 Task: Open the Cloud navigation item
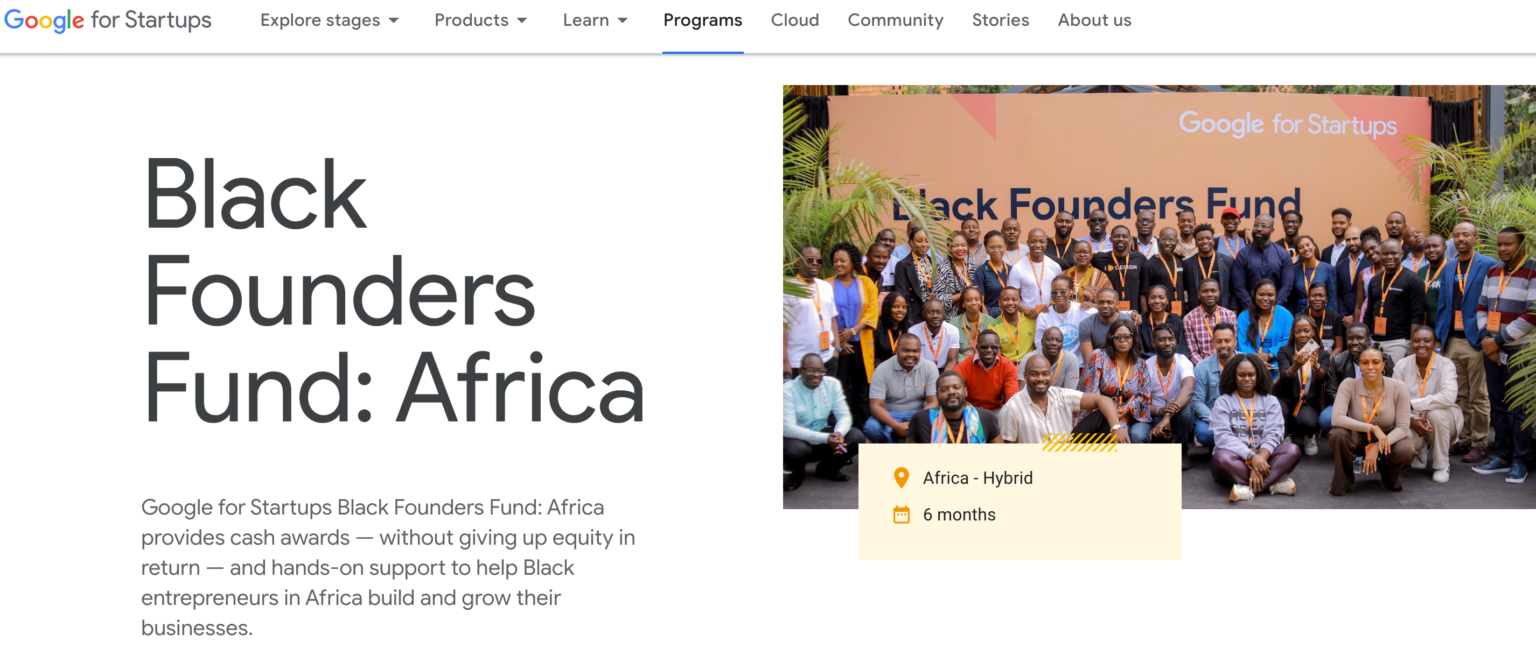point(795,20)
